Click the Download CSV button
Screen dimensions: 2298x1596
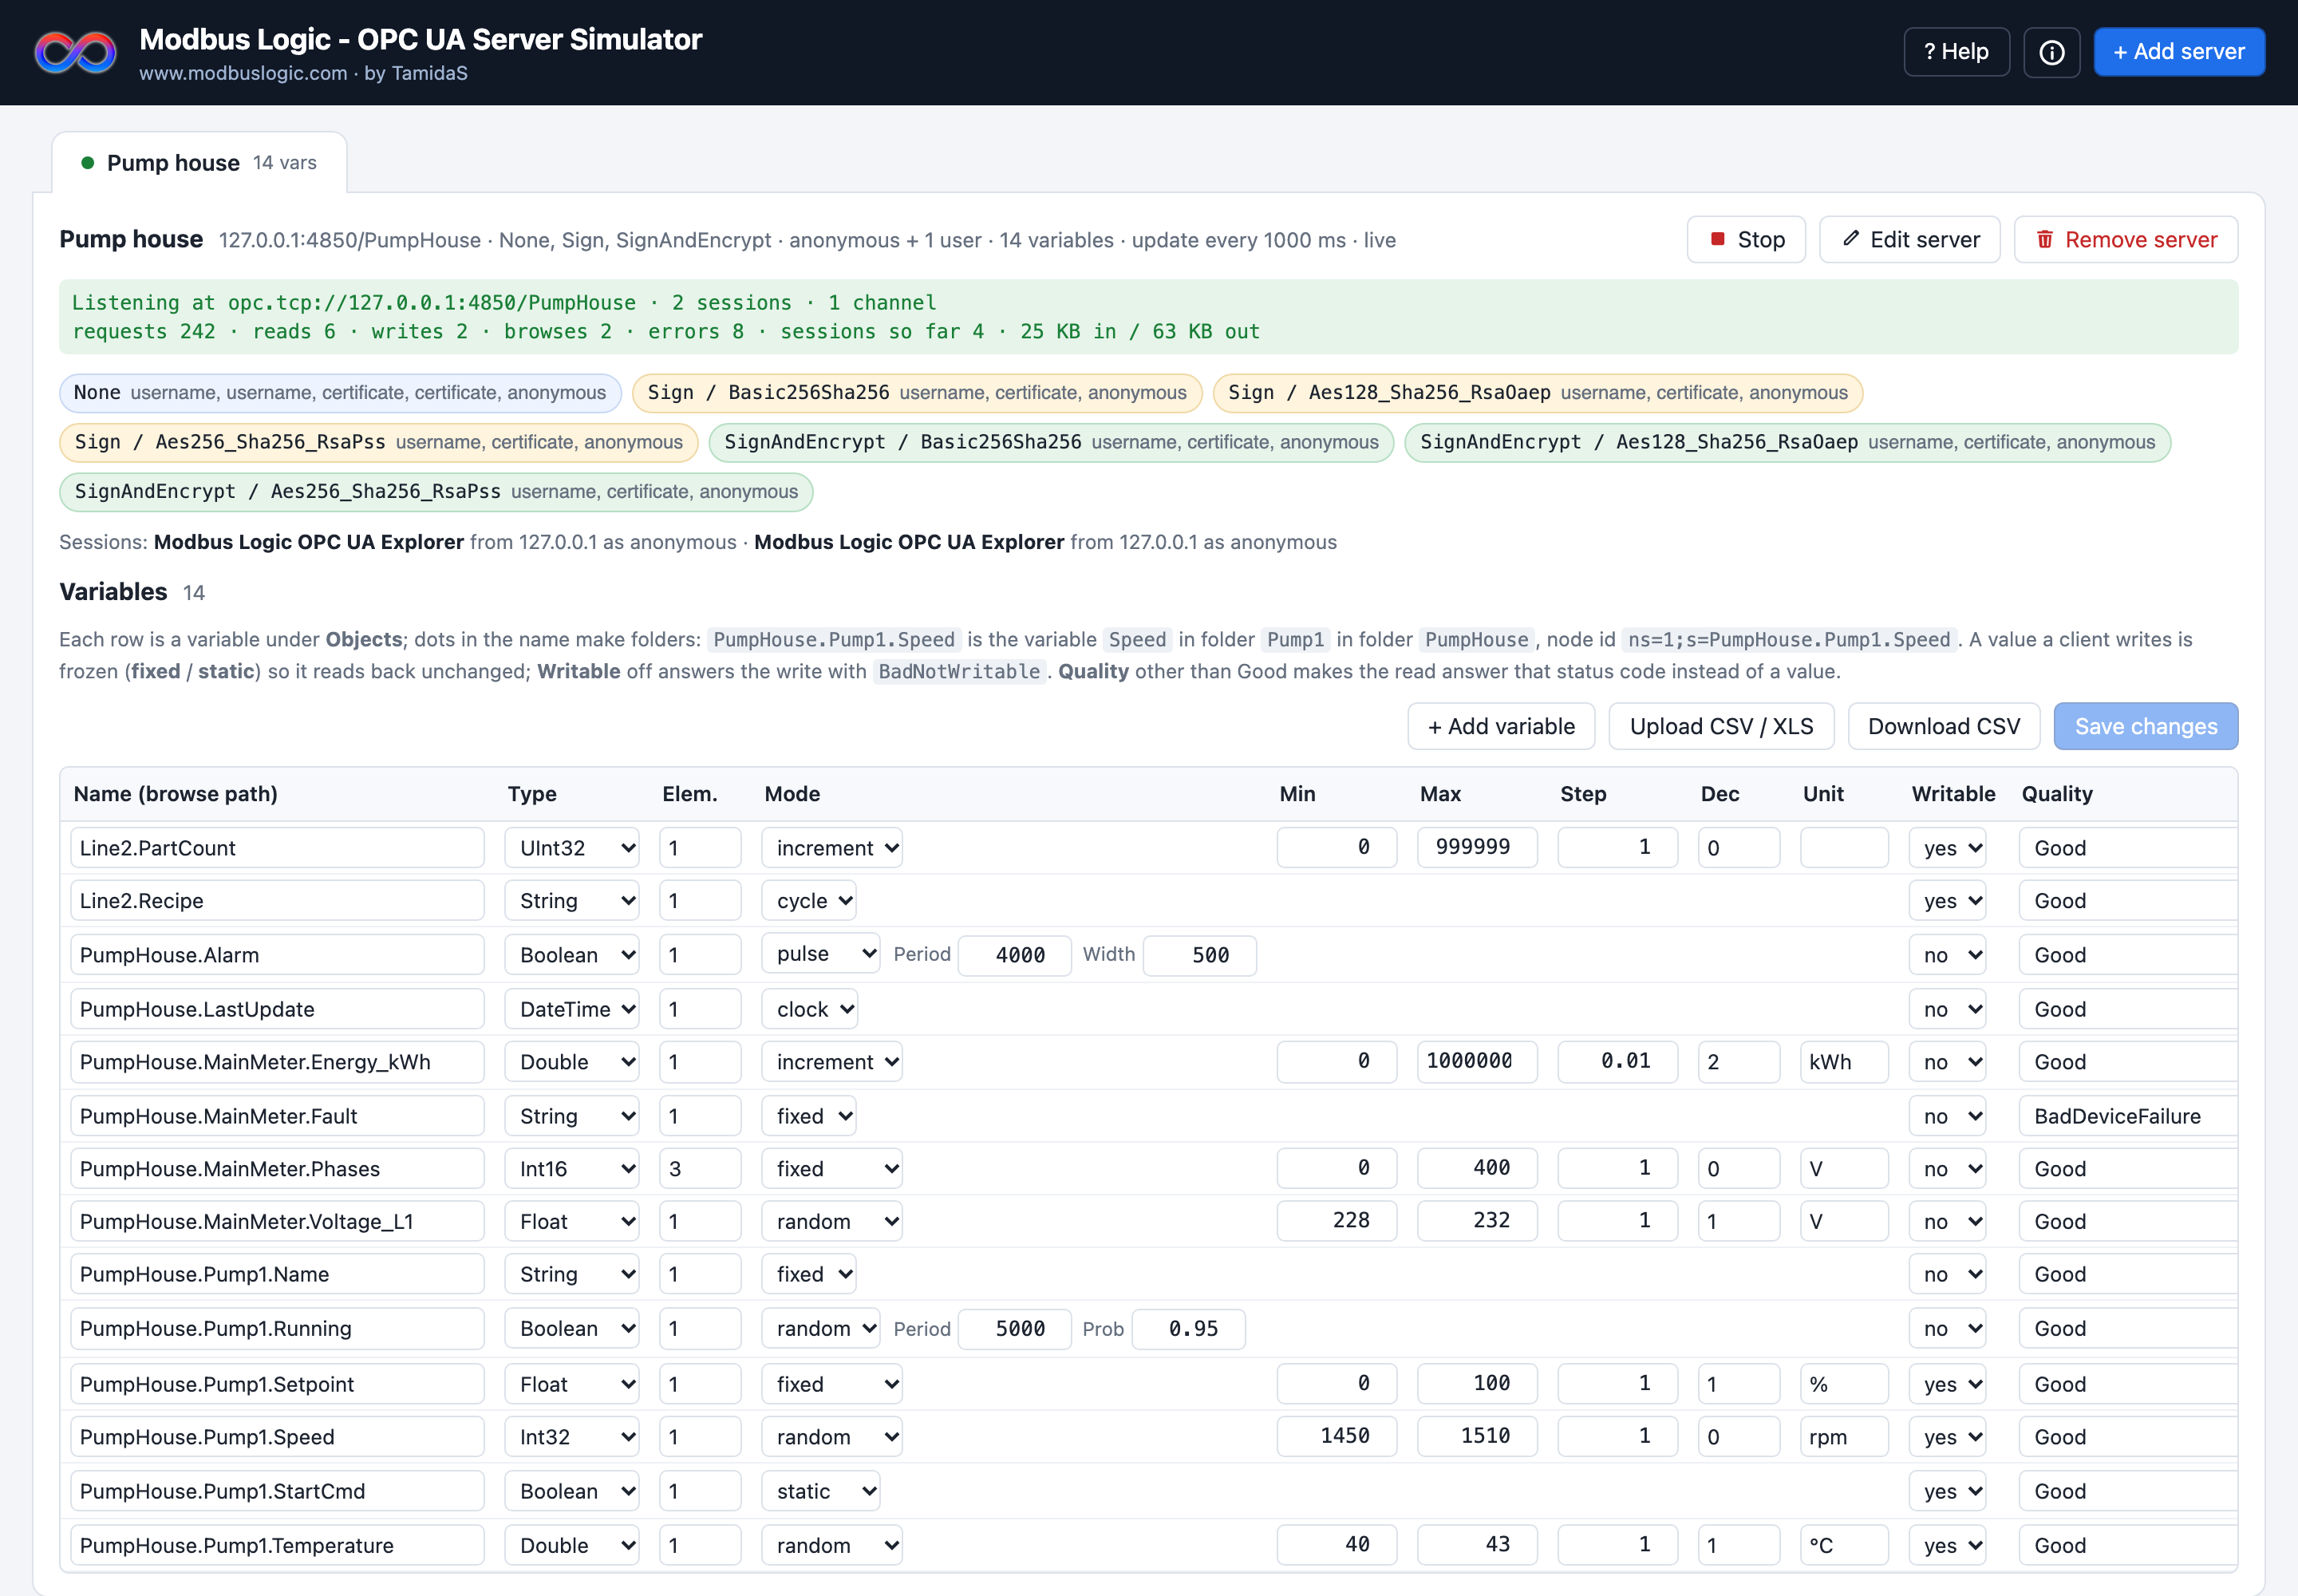pyautogui.click(x=1944, y=727)
